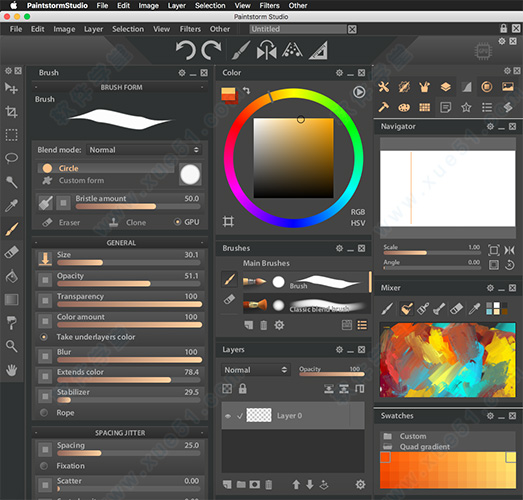
Task: Switch color mode to RGB
Action: [358, 212]
